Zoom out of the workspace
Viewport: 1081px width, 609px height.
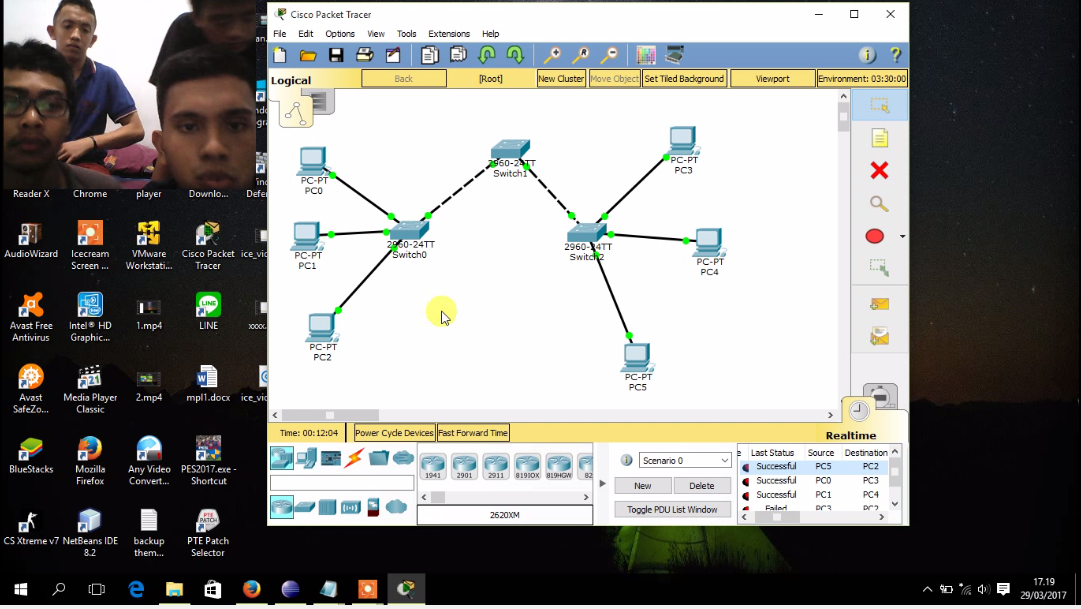609,55
